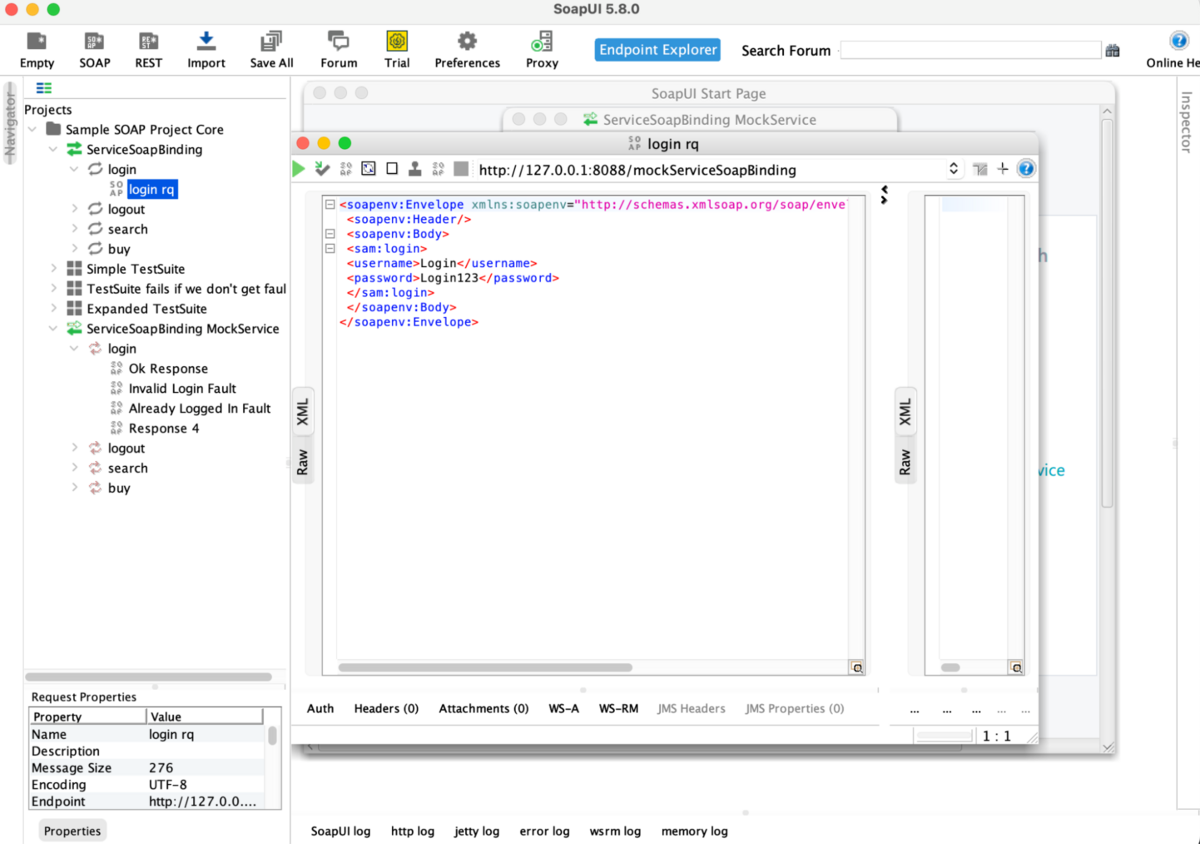The image size is (1200, 844).
Task: Collapse the ServiceSoapBinding interface node
Action: (x=54, y=149)
